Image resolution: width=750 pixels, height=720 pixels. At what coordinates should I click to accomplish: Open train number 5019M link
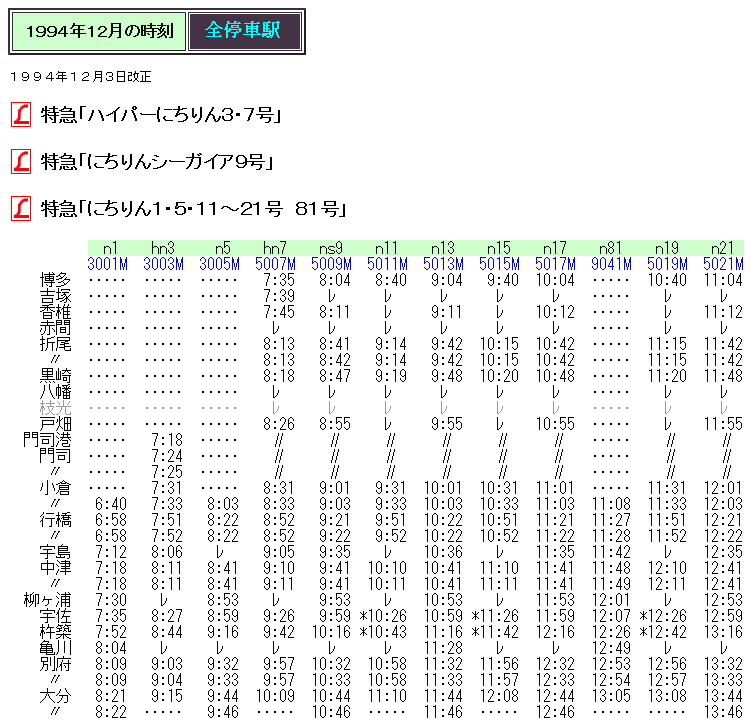click(668, 264)
